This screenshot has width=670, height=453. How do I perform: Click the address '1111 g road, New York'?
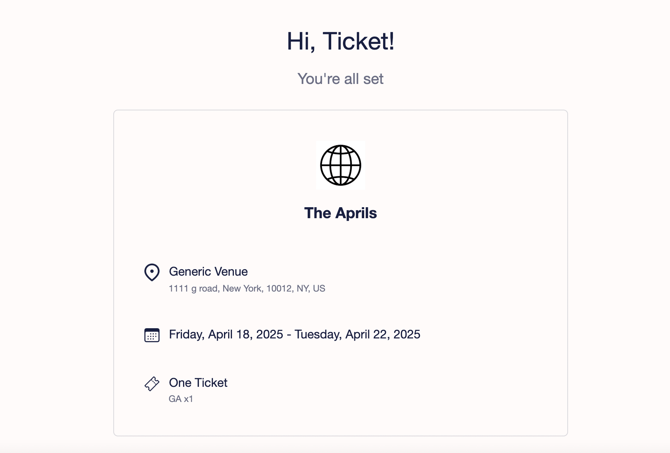point(215,288)
